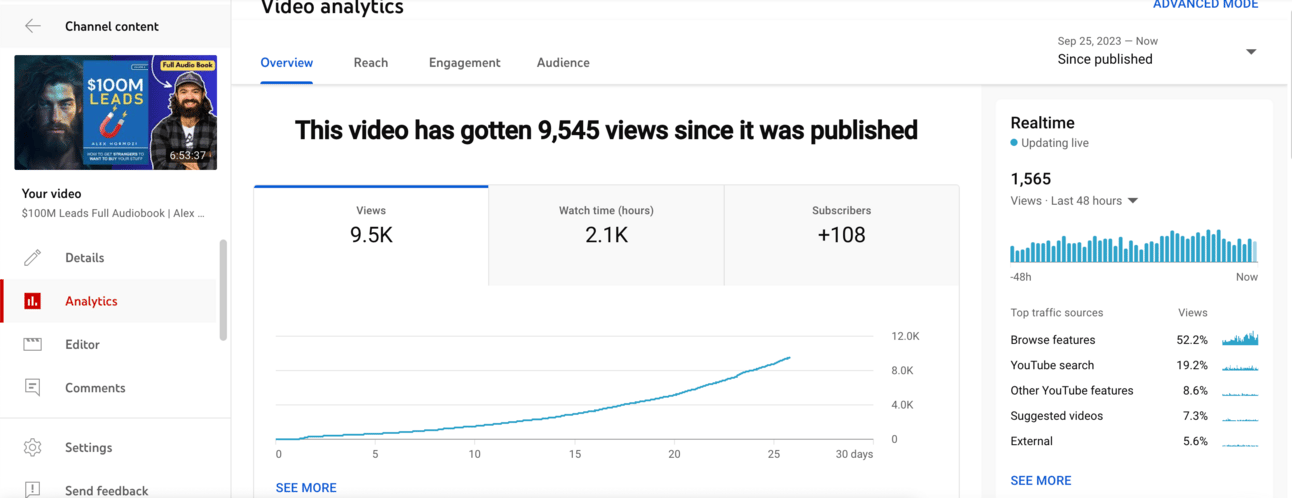Click the Details pencil icon

(33, 258)
